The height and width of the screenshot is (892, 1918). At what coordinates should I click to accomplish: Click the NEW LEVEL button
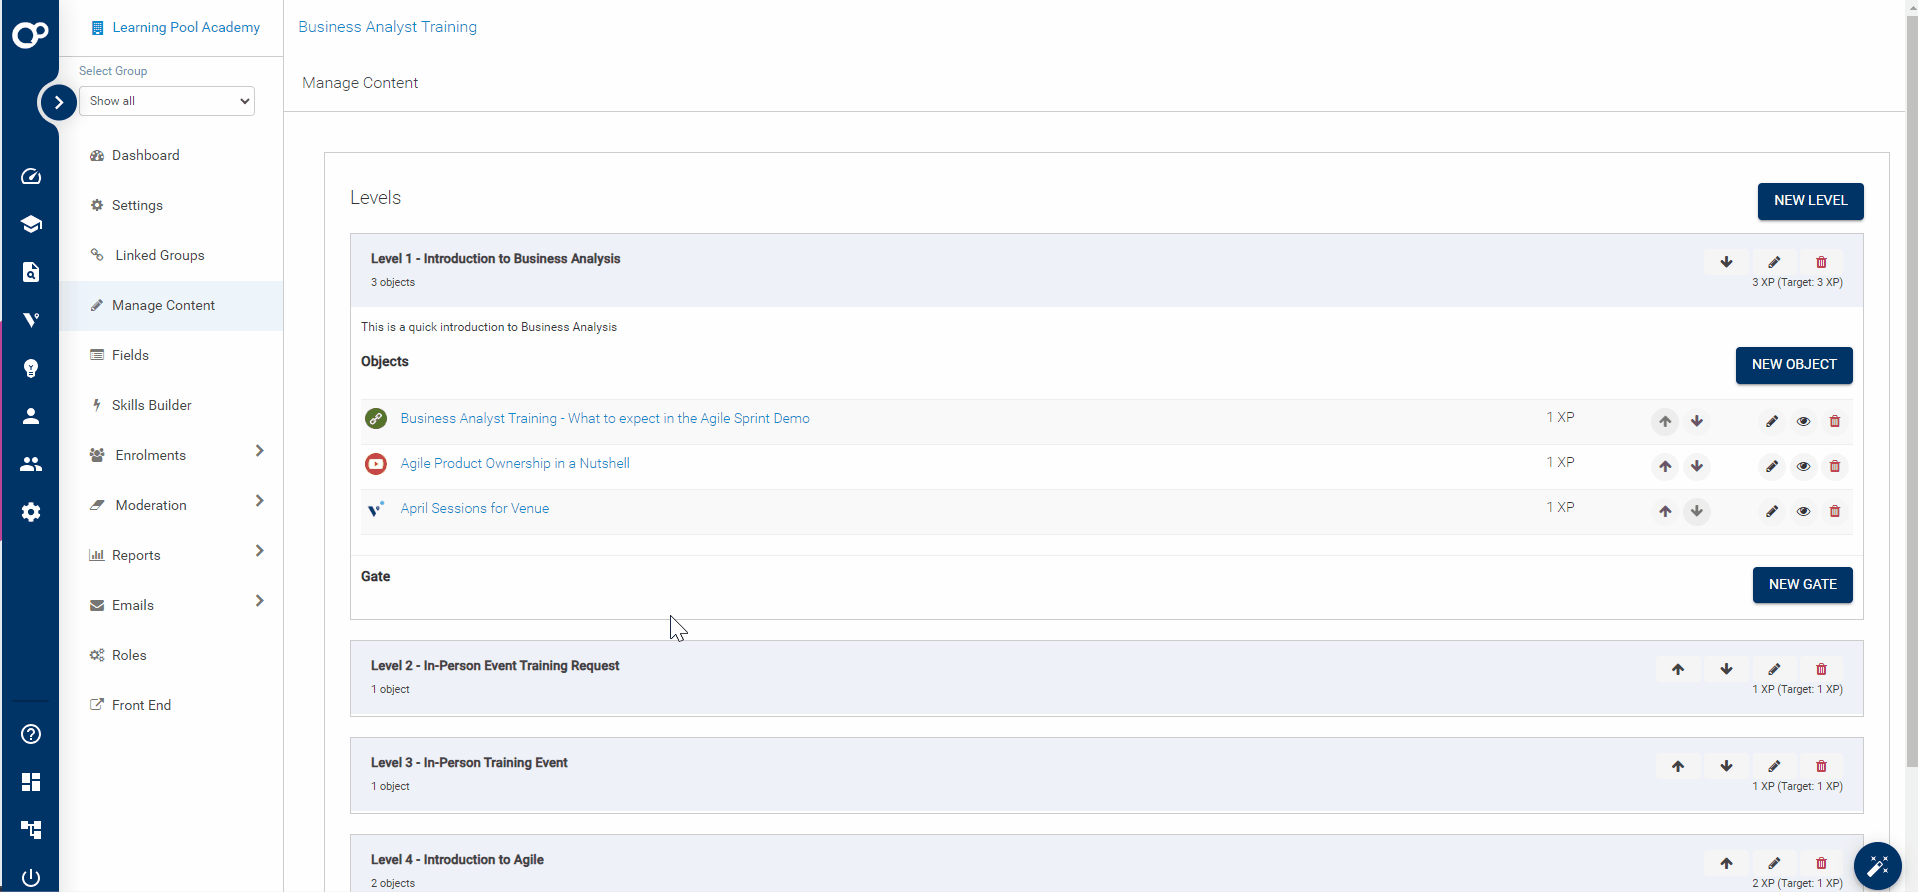pyautogui.click(x=1809, y=201)
